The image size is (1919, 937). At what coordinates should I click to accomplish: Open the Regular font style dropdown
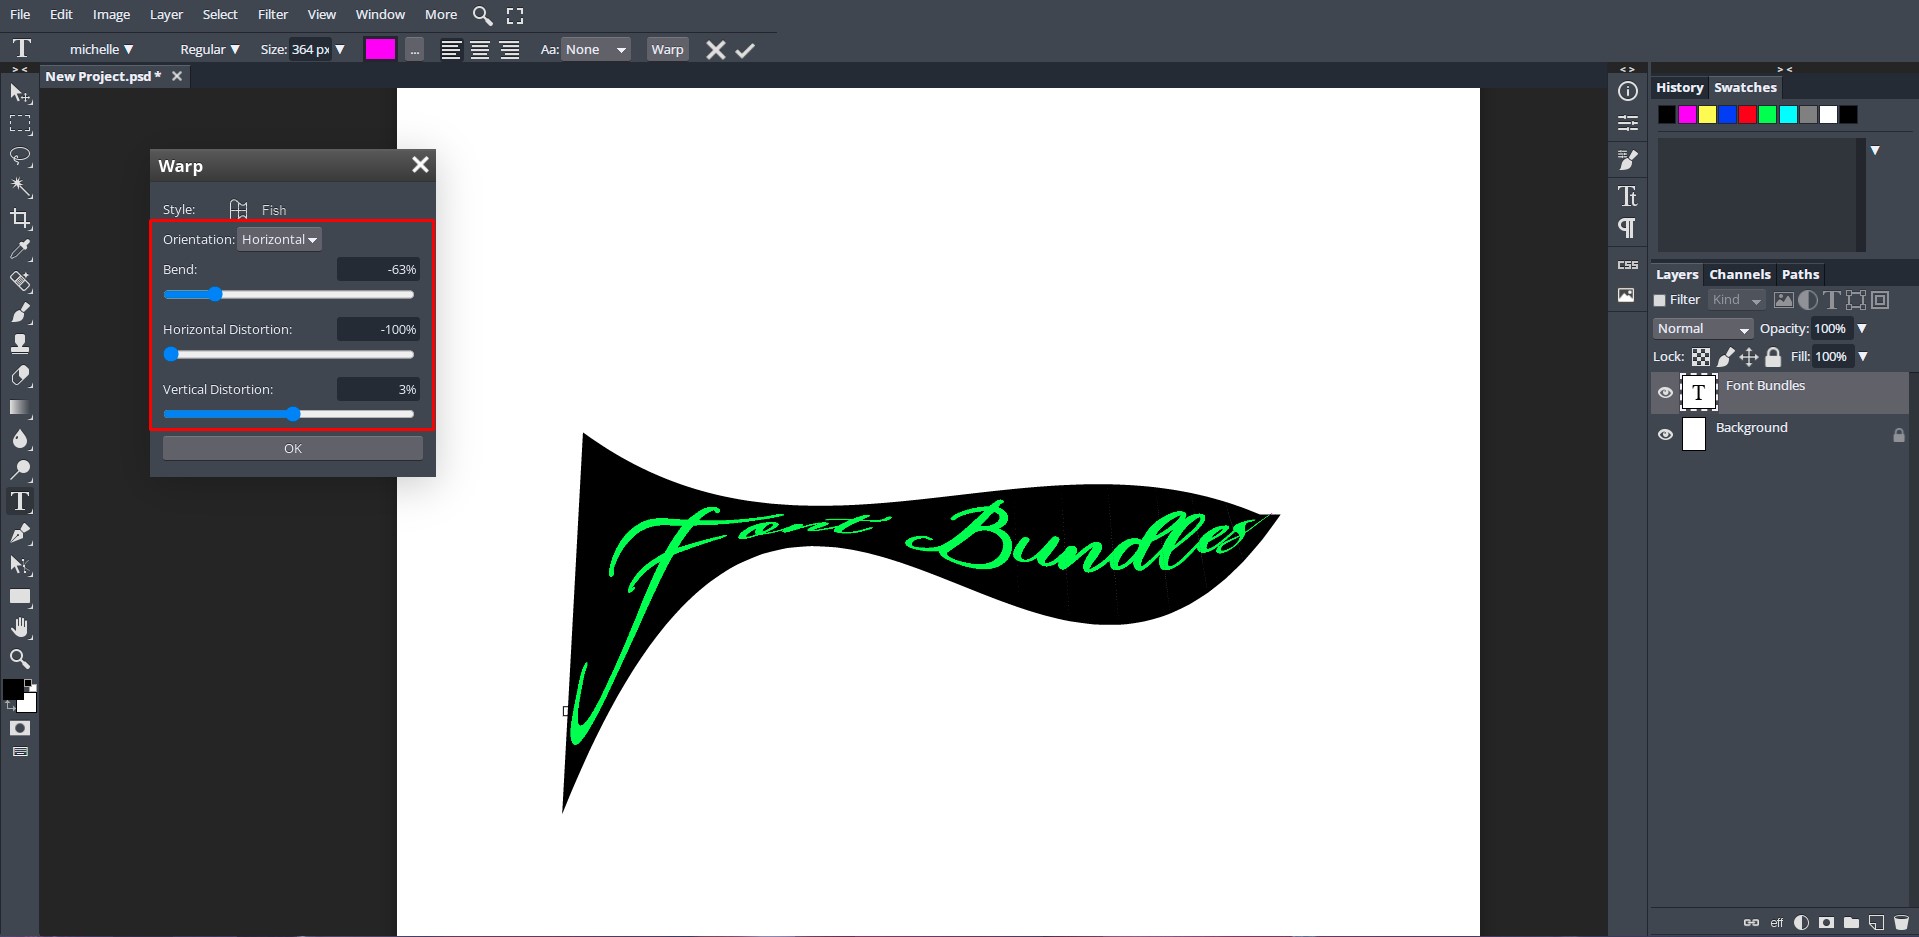pos(210,49)
